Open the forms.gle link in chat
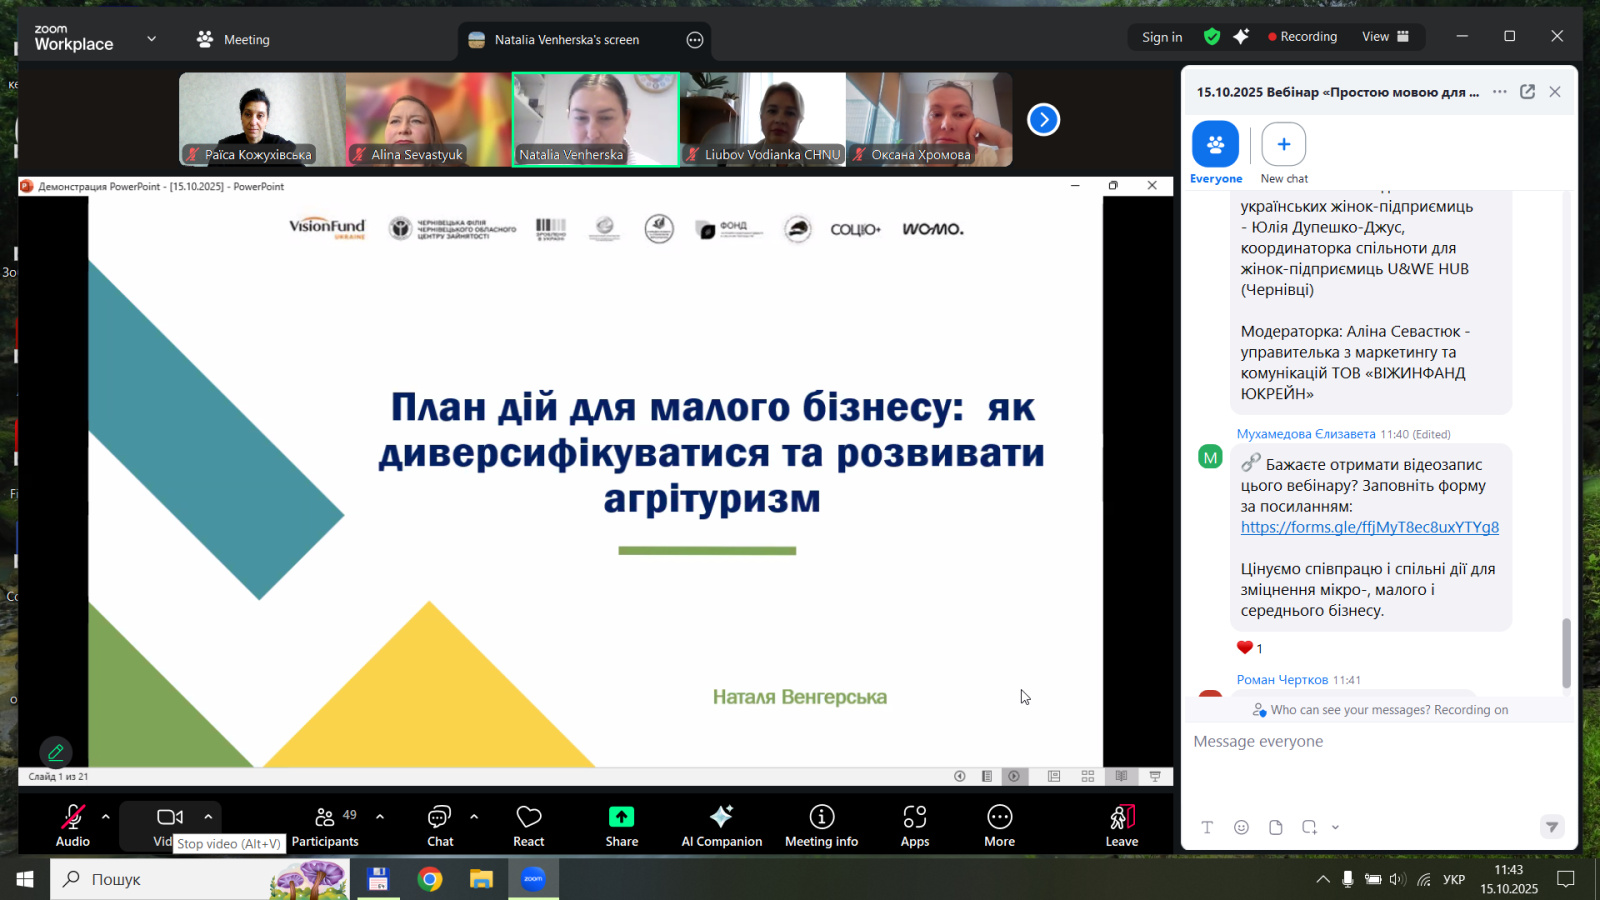 pyautogui.click(x=1369, y=527)
